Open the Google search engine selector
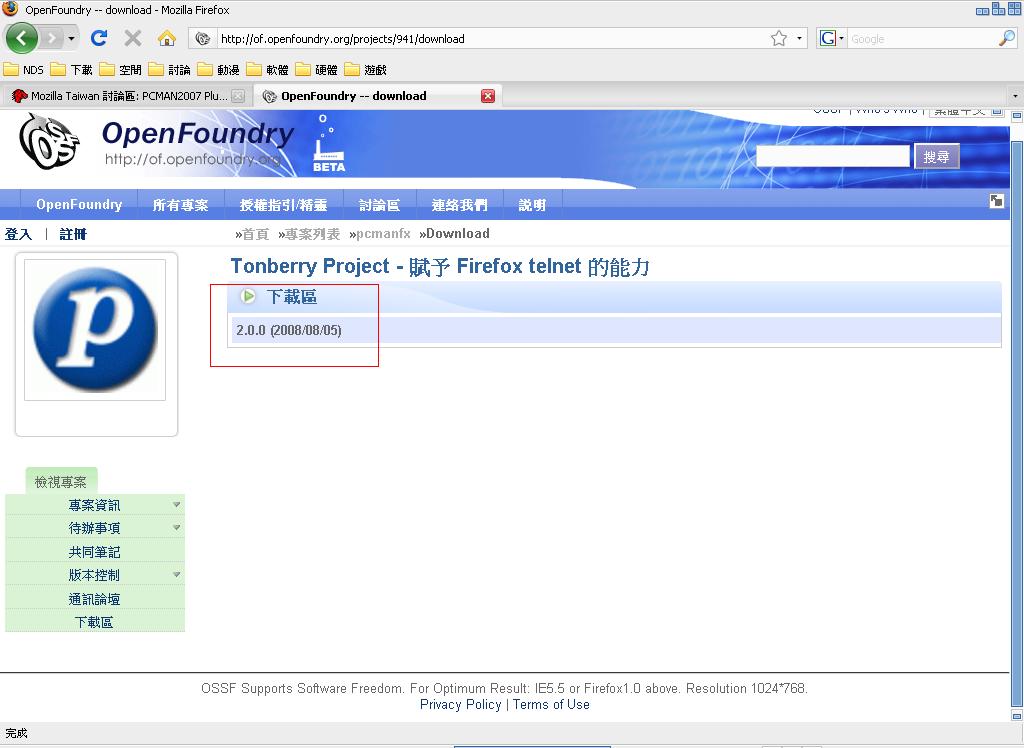This screenshot has height=748, width=1024. pos(831,39)
